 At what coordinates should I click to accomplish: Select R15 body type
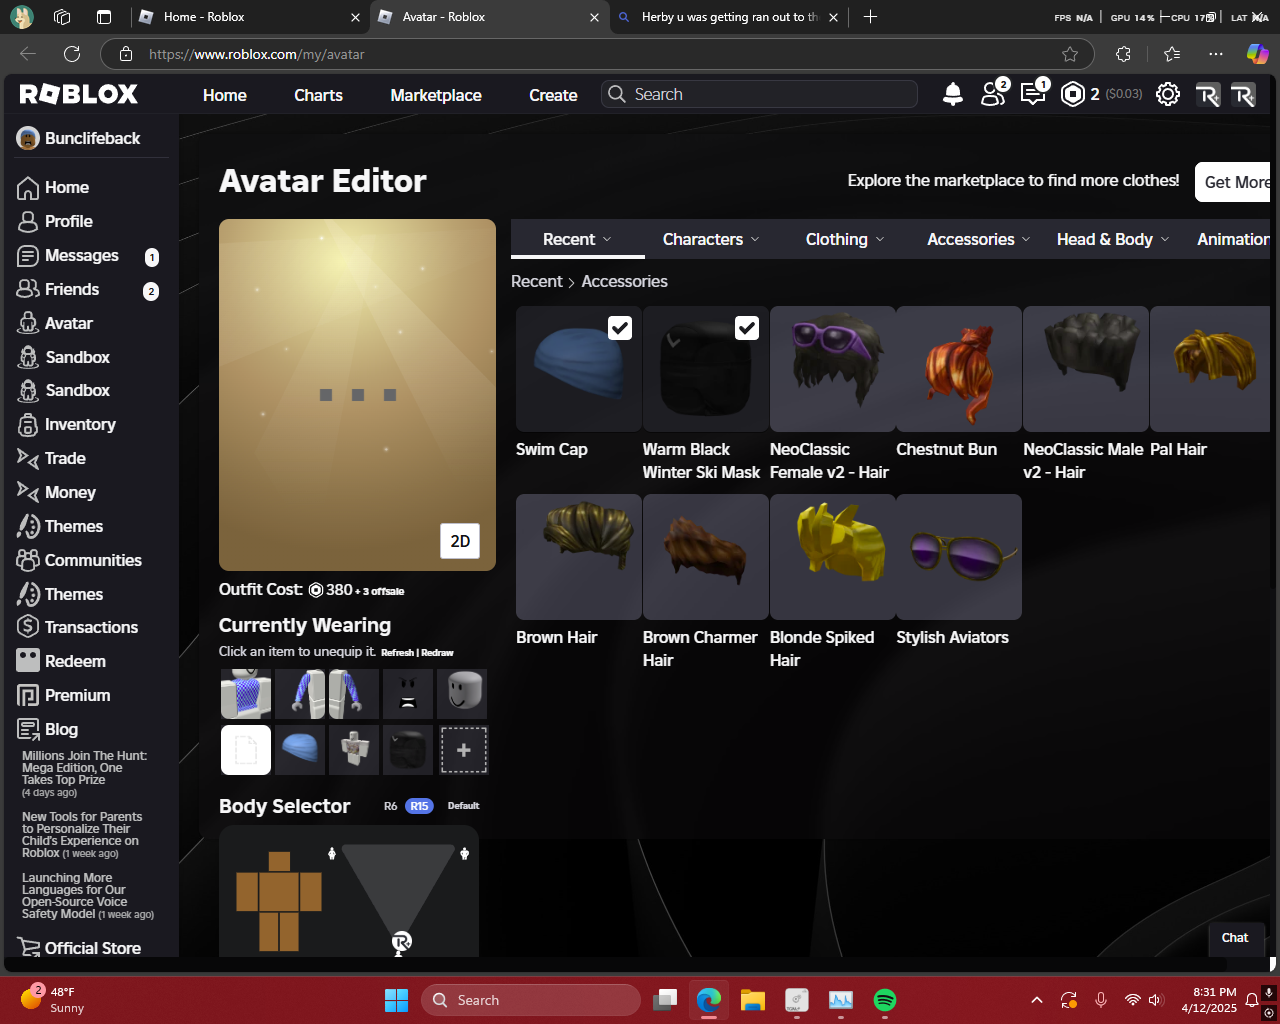419,806
